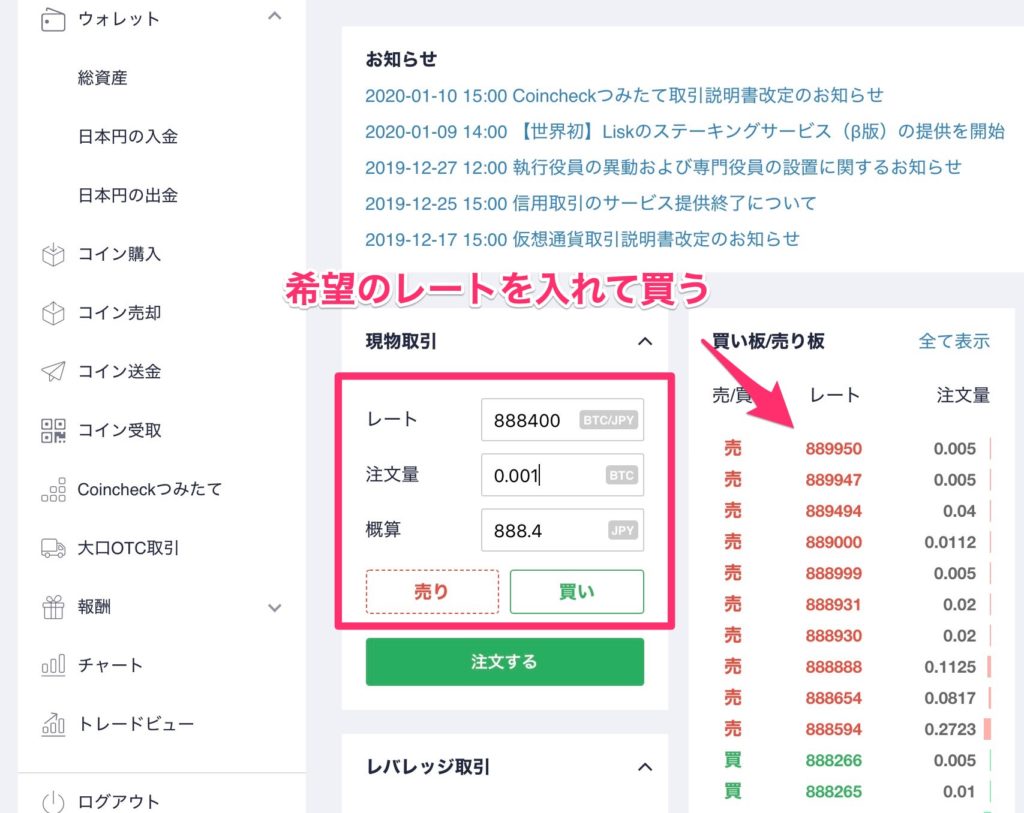Open the Lisk staking service announcement
Image resolution: width=1024 pixels, height=813 pixels.
click(684, 131)
